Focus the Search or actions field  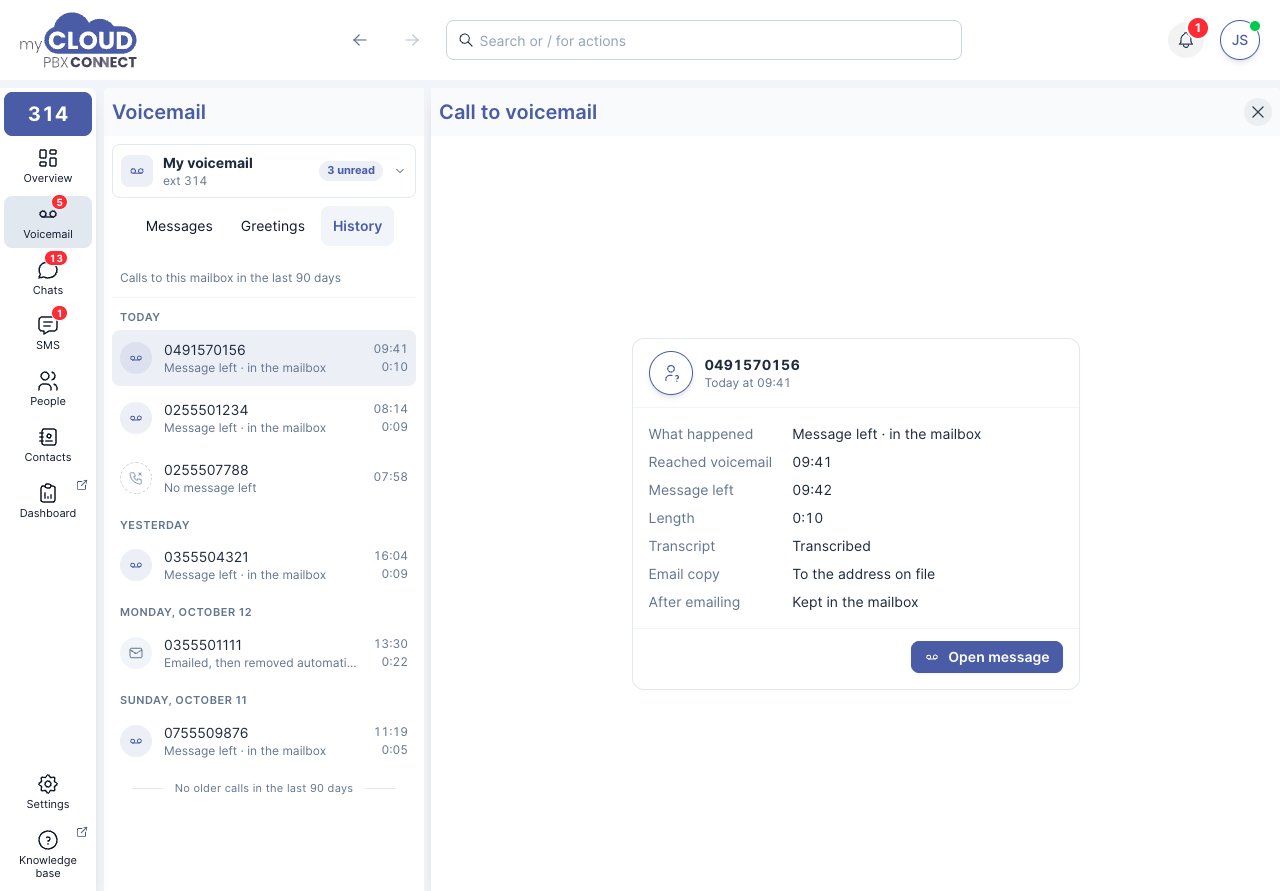tap(704, 40)
